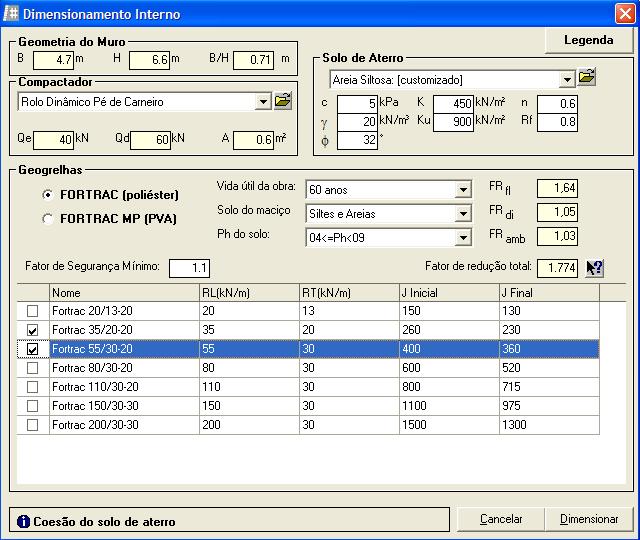Click J Final value 1300

pos(514,425)
